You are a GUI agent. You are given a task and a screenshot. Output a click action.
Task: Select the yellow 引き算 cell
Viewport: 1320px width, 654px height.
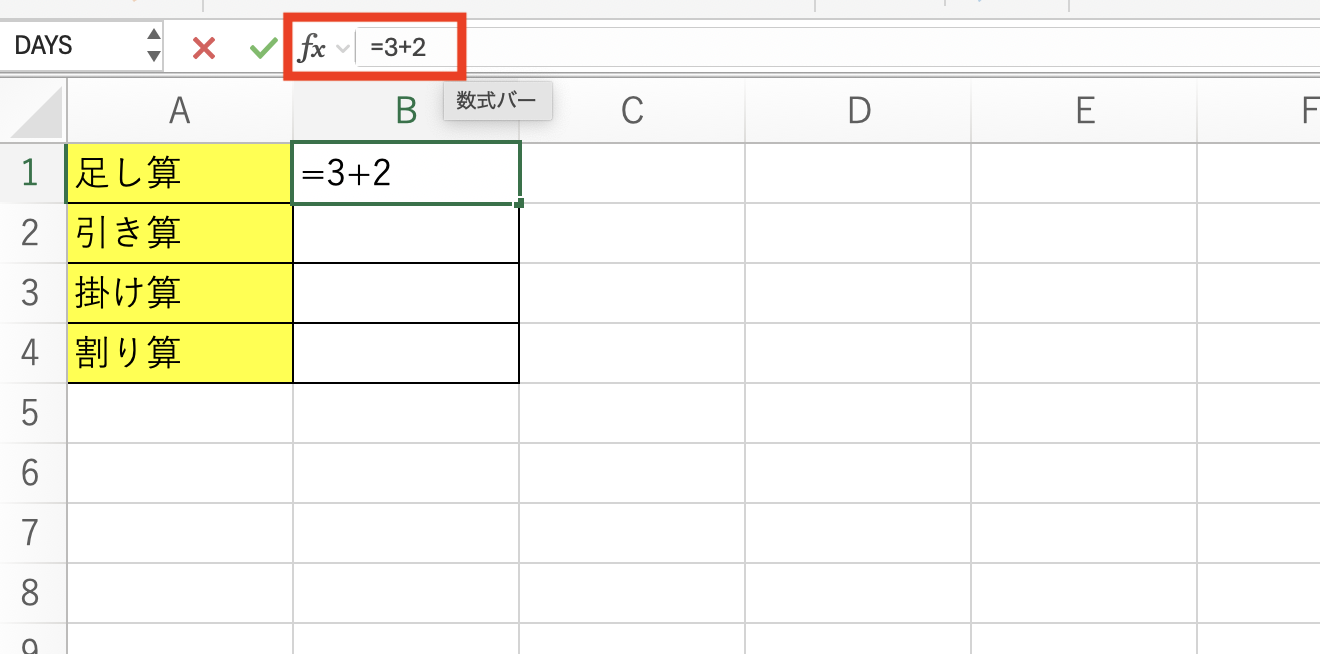[178, 232]
